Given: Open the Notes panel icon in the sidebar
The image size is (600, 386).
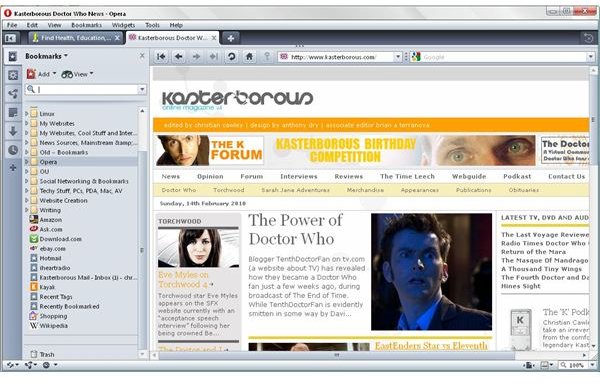Looking at the screenshot, I should (x=13, y=112).
